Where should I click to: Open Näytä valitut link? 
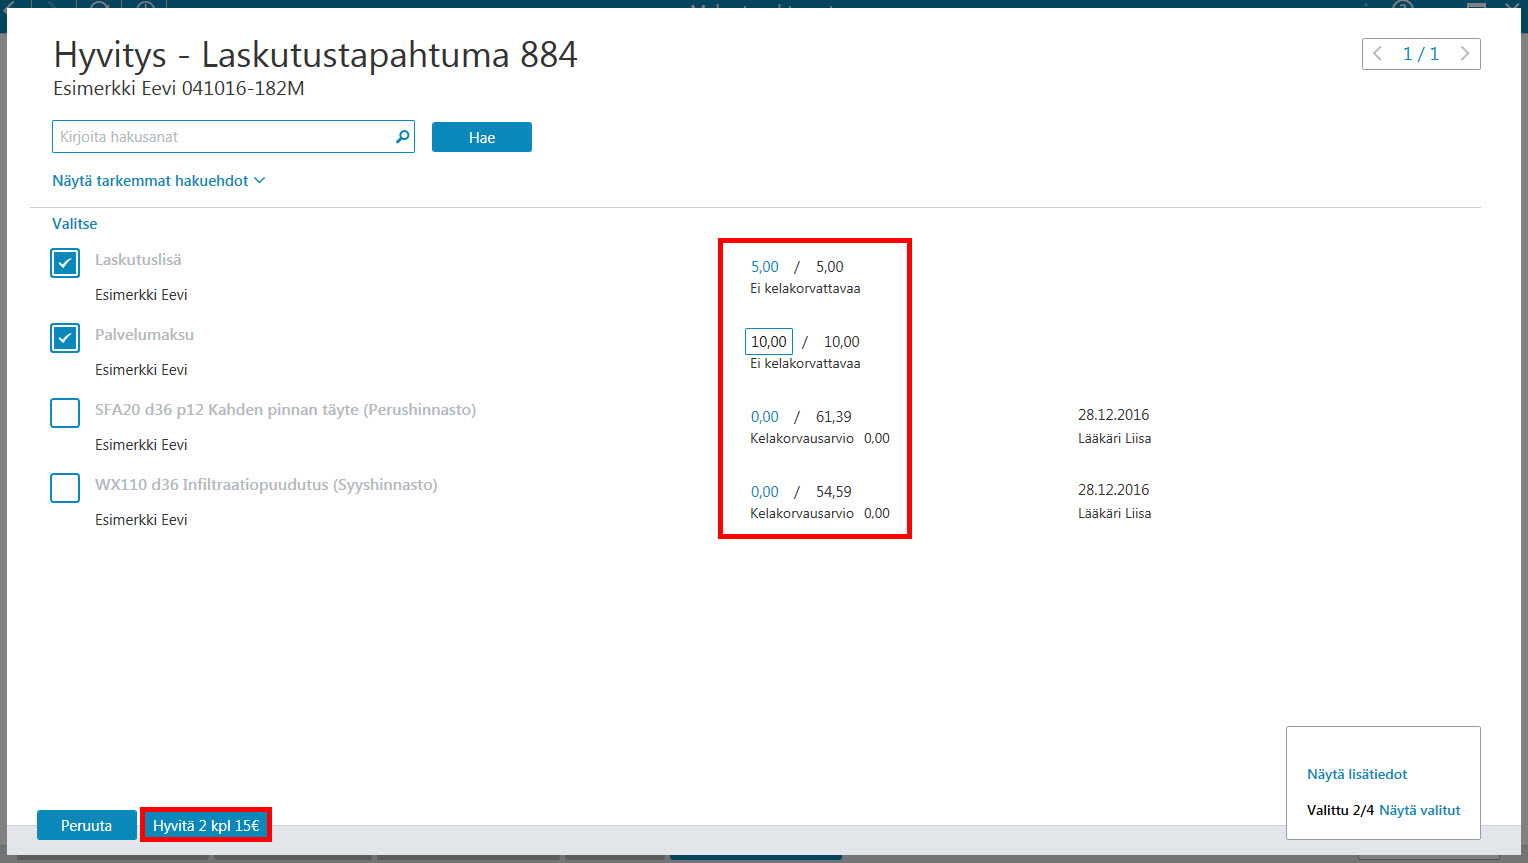pos(1420,810)
